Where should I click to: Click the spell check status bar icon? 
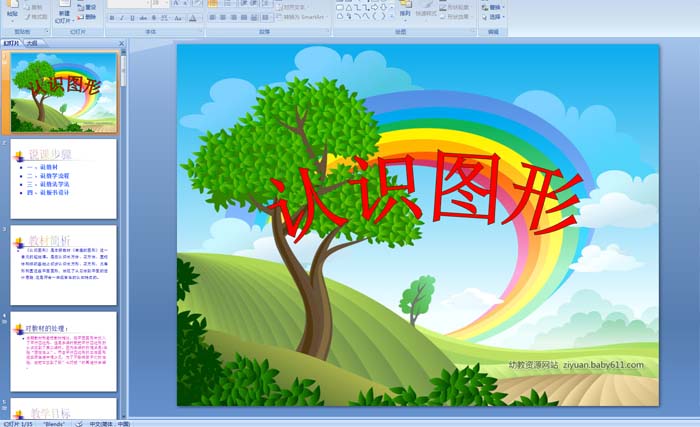click(79, 423)
